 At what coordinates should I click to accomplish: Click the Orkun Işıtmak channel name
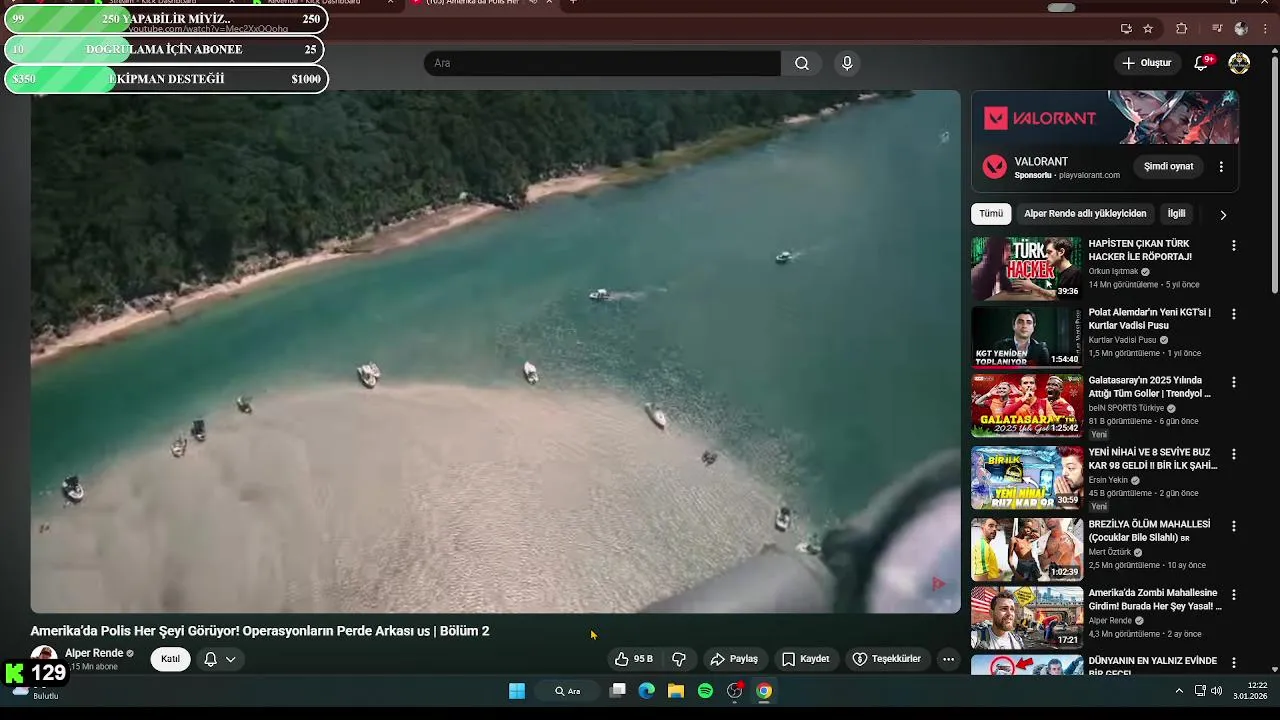[1113, 271]
